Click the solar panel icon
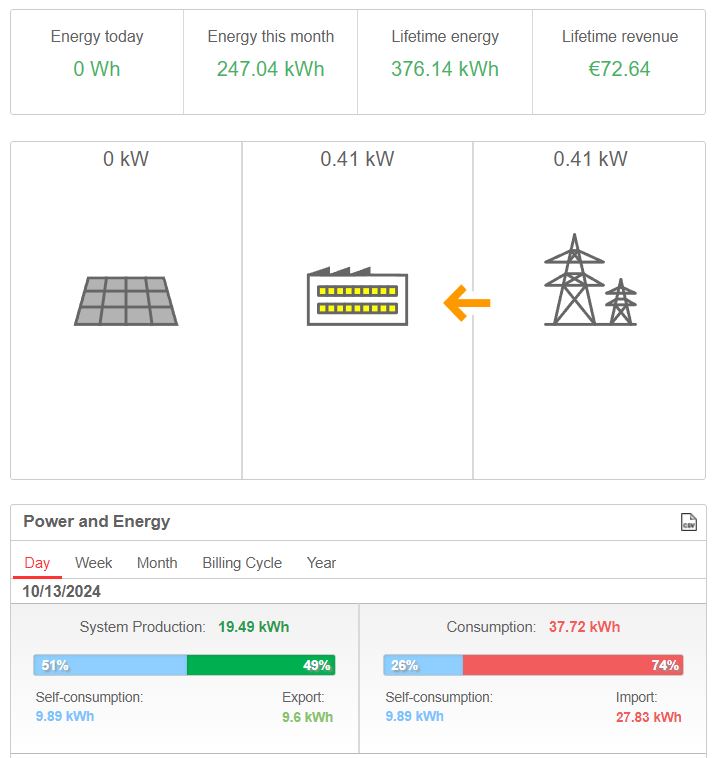715x758 pixels. pos(126,301)
